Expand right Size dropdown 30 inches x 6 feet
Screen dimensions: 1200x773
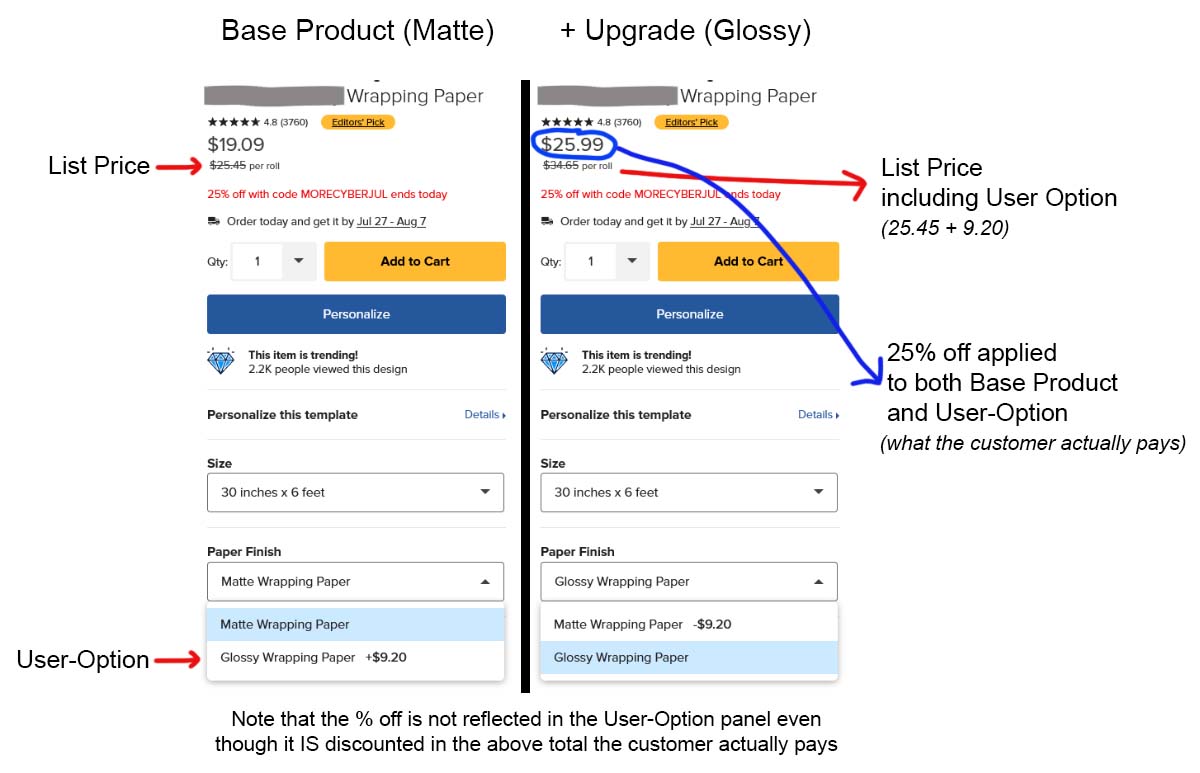(689, 492)
